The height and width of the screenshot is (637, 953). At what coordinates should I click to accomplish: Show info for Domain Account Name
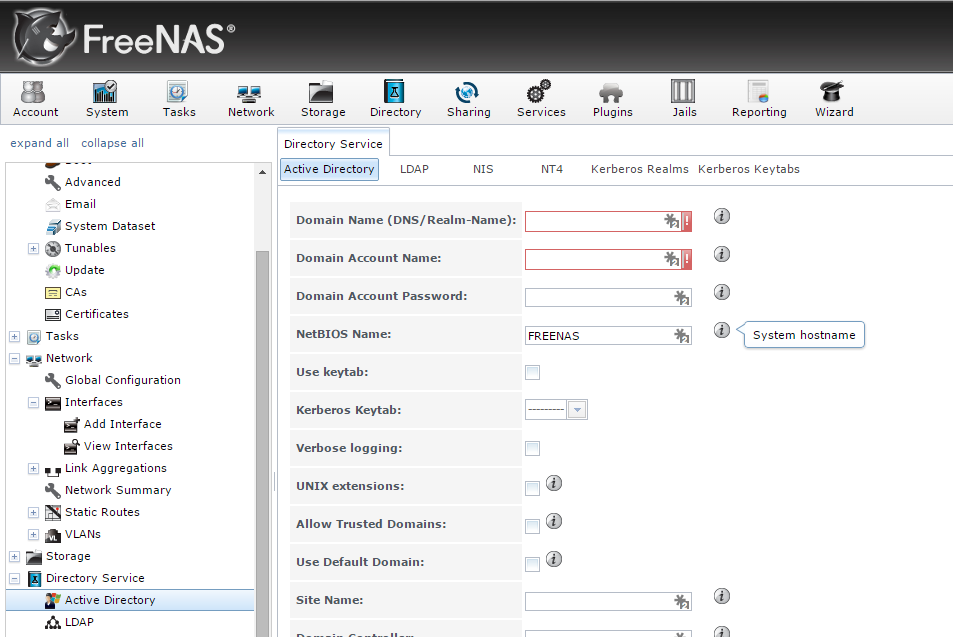[721, 254]
